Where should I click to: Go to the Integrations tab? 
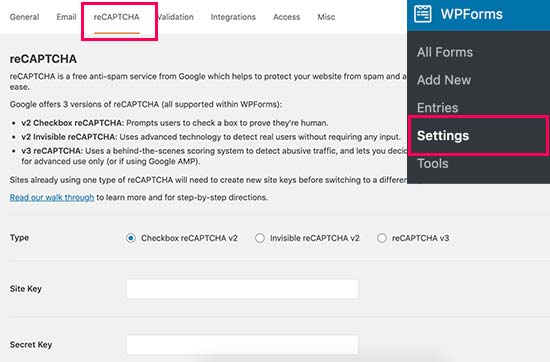click(x=233, y=17)
